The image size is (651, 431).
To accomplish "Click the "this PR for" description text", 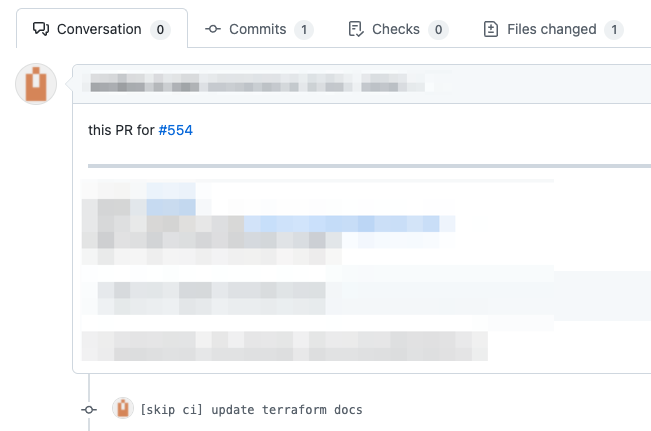I will [121, 130].
